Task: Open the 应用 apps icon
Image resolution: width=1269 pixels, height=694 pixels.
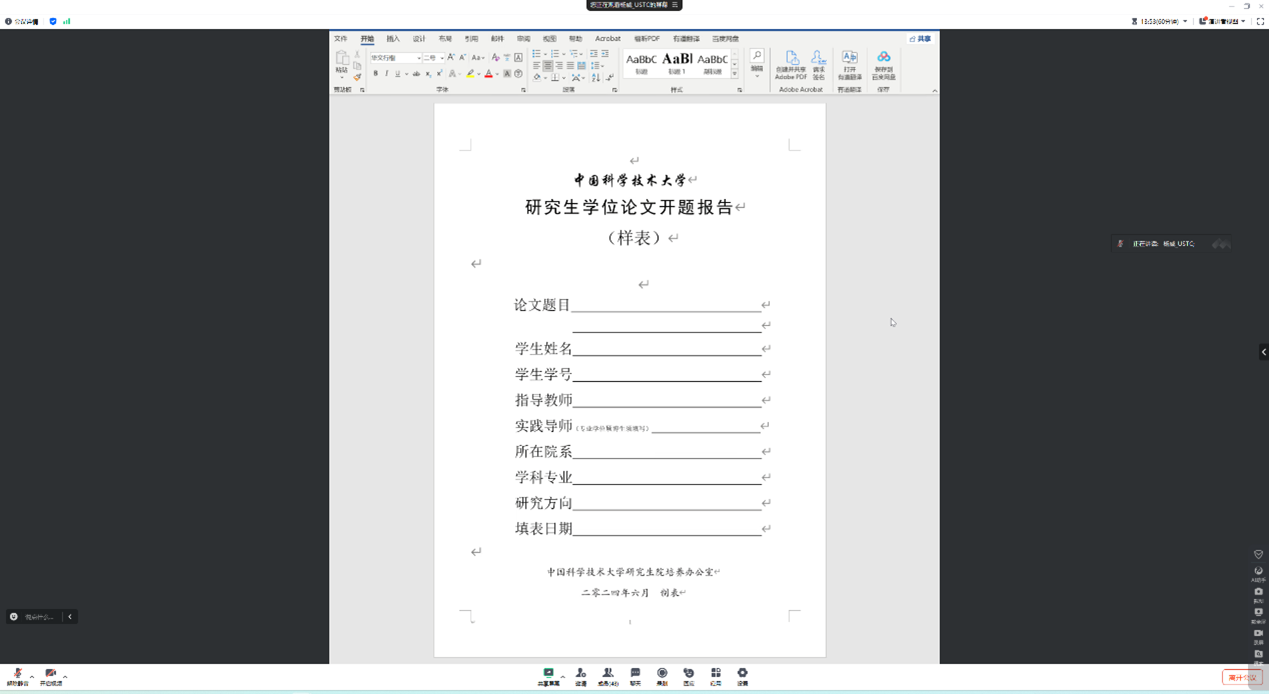Action: 715,675
